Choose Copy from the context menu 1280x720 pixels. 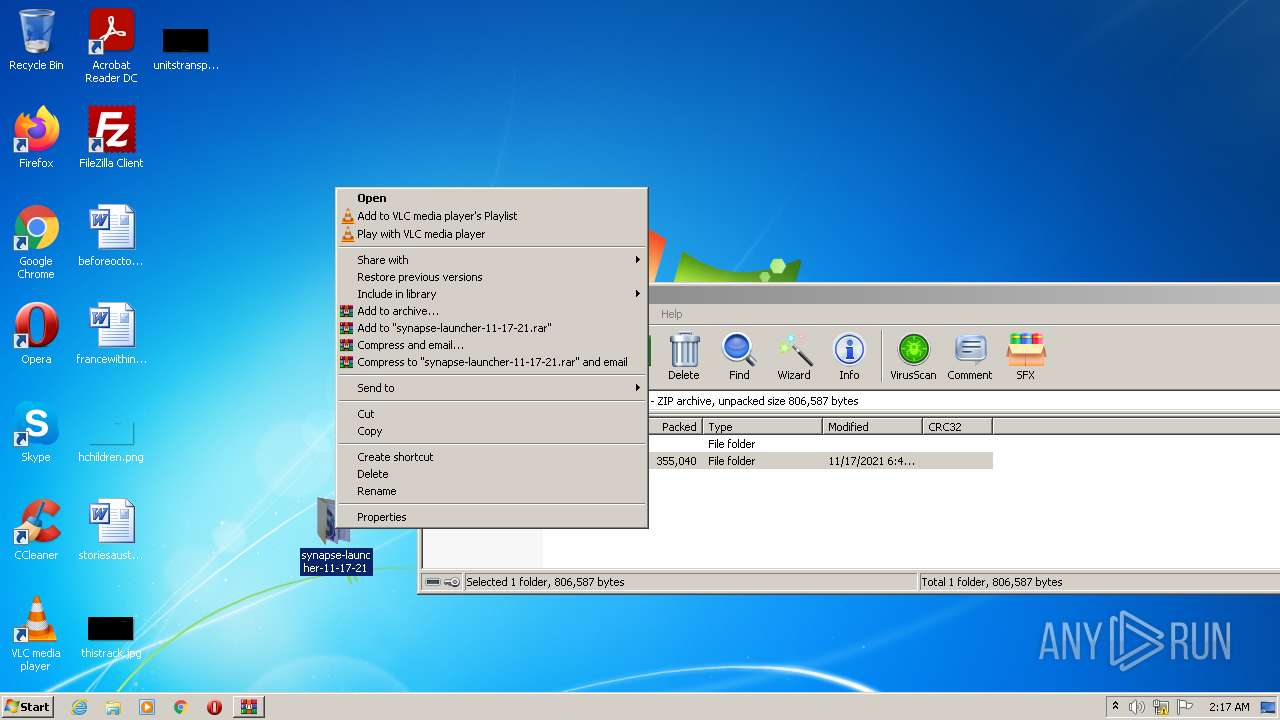(492, 431)
